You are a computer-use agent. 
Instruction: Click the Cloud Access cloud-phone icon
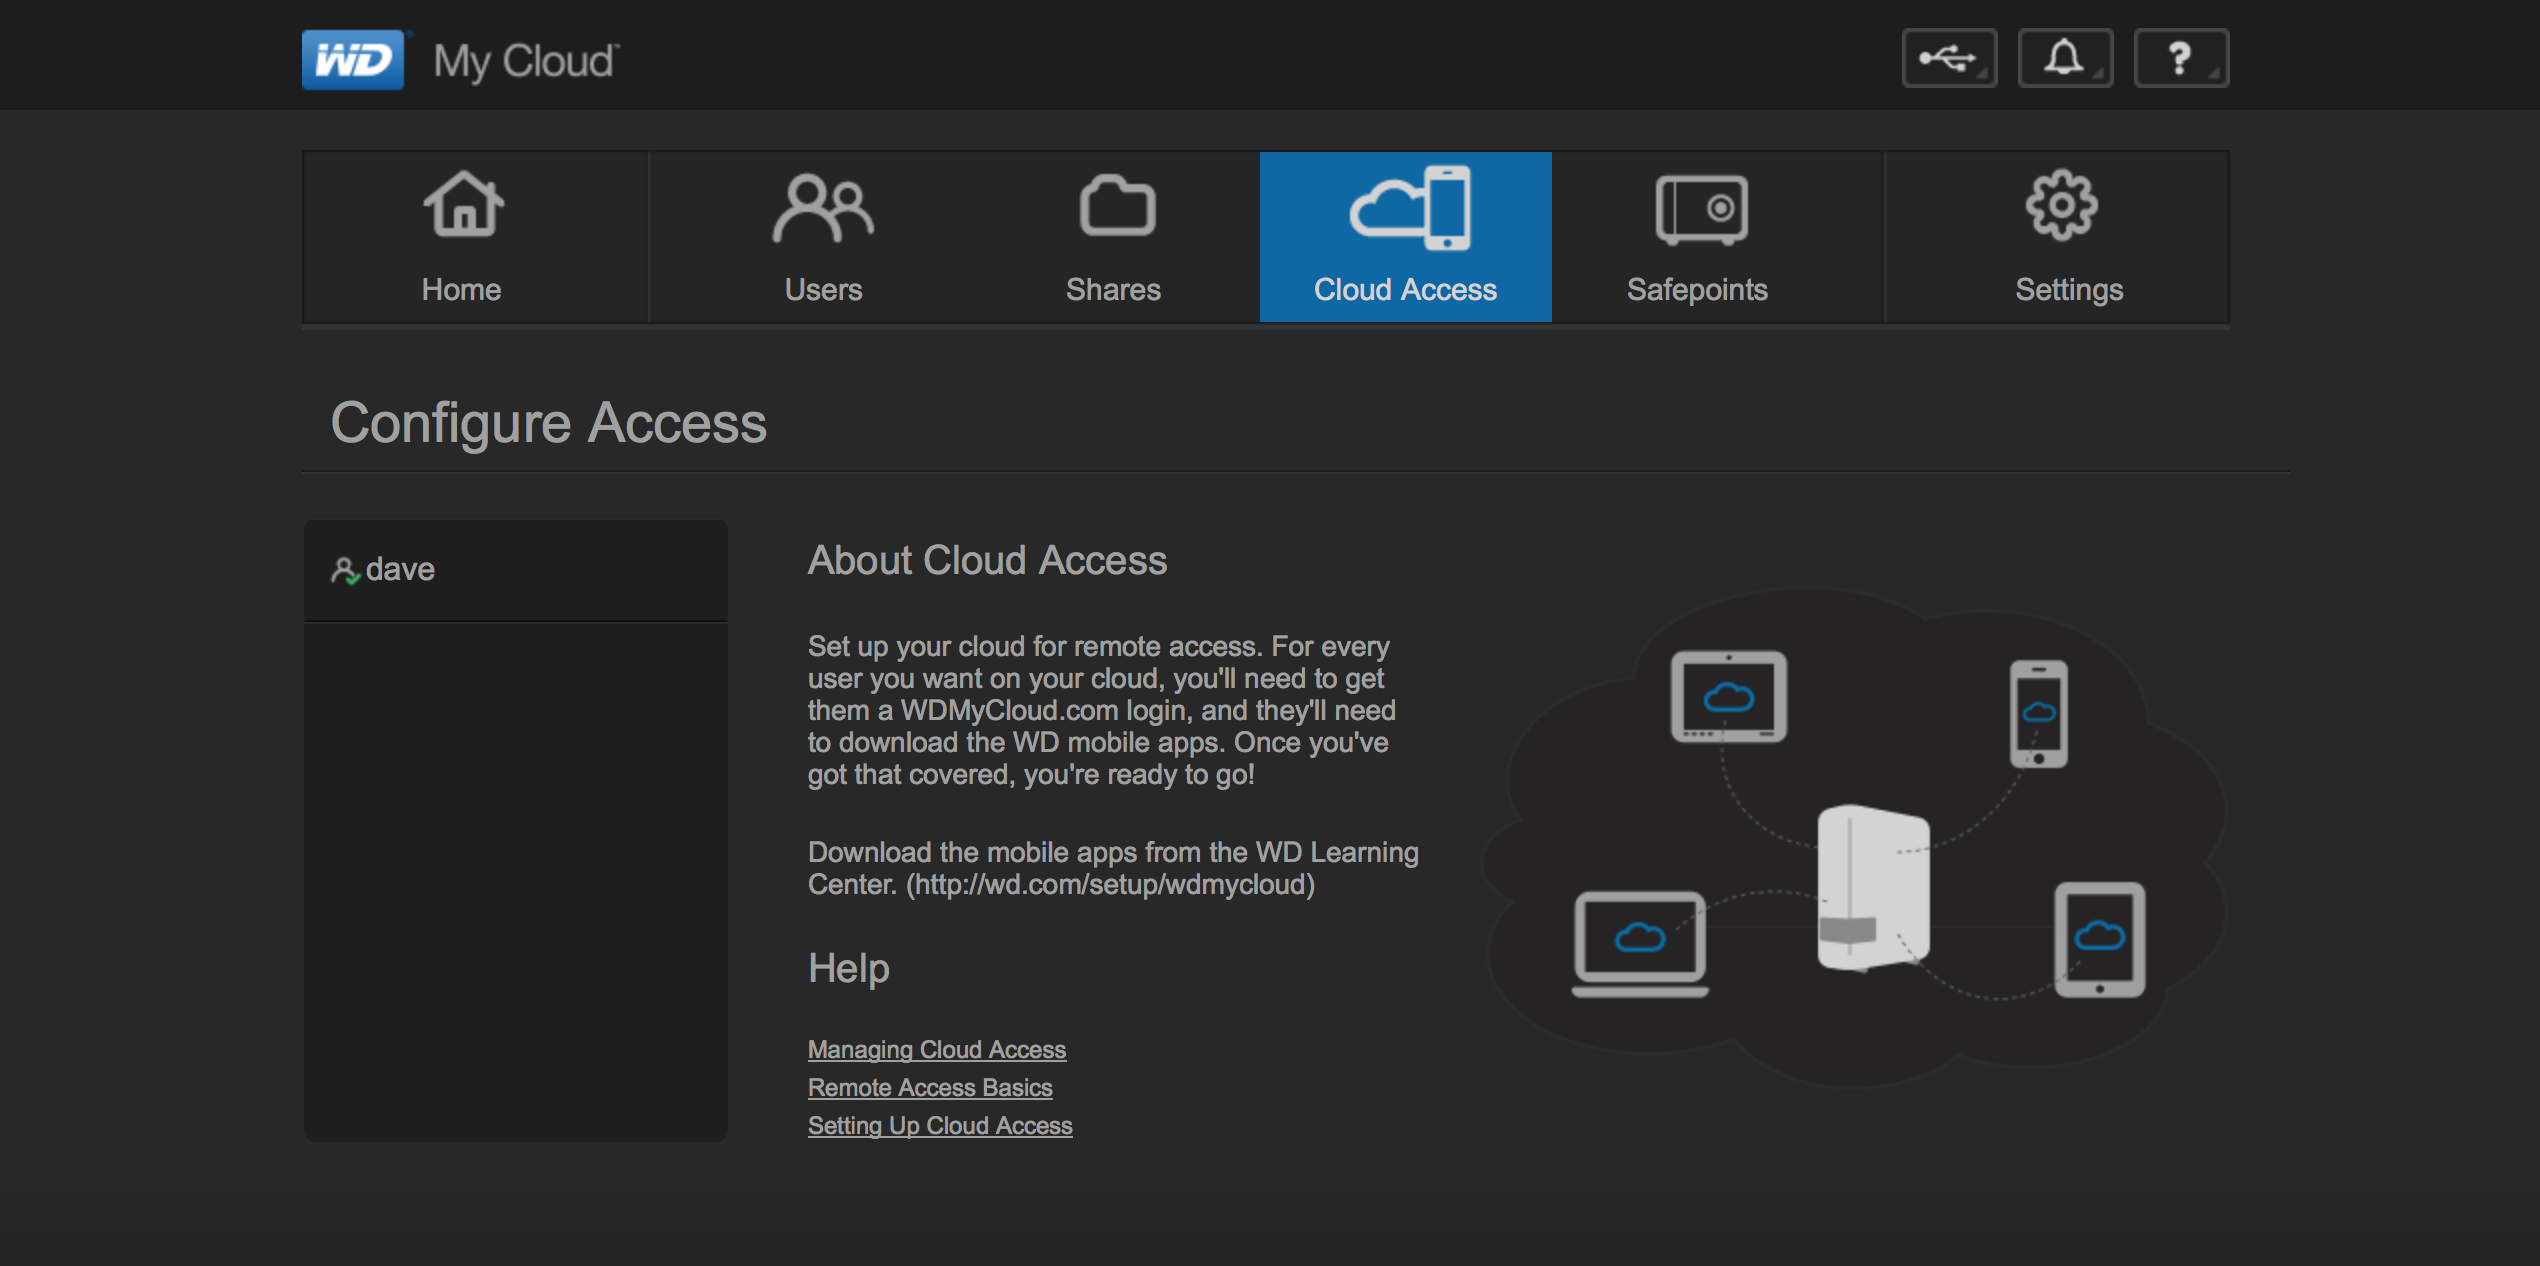(x=1410, y=208)
